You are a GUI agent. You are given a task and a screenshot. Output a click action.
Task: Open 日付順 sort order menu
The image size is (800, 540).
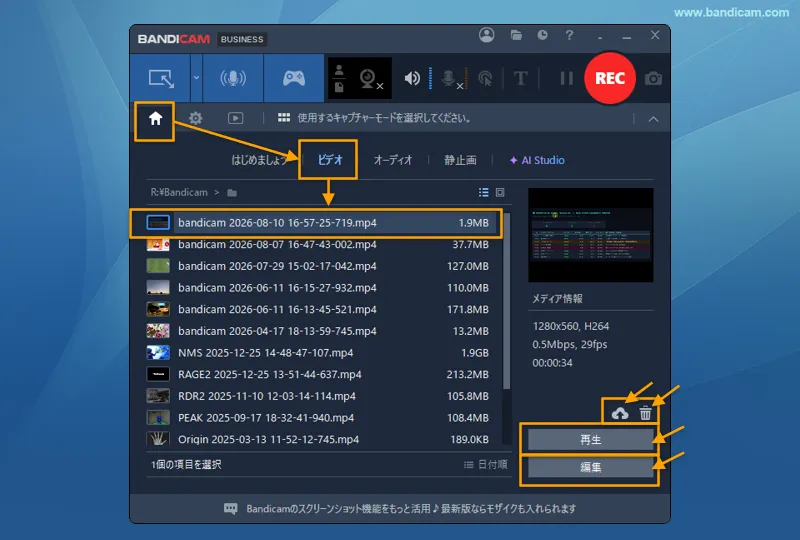(x=485, y=464)
